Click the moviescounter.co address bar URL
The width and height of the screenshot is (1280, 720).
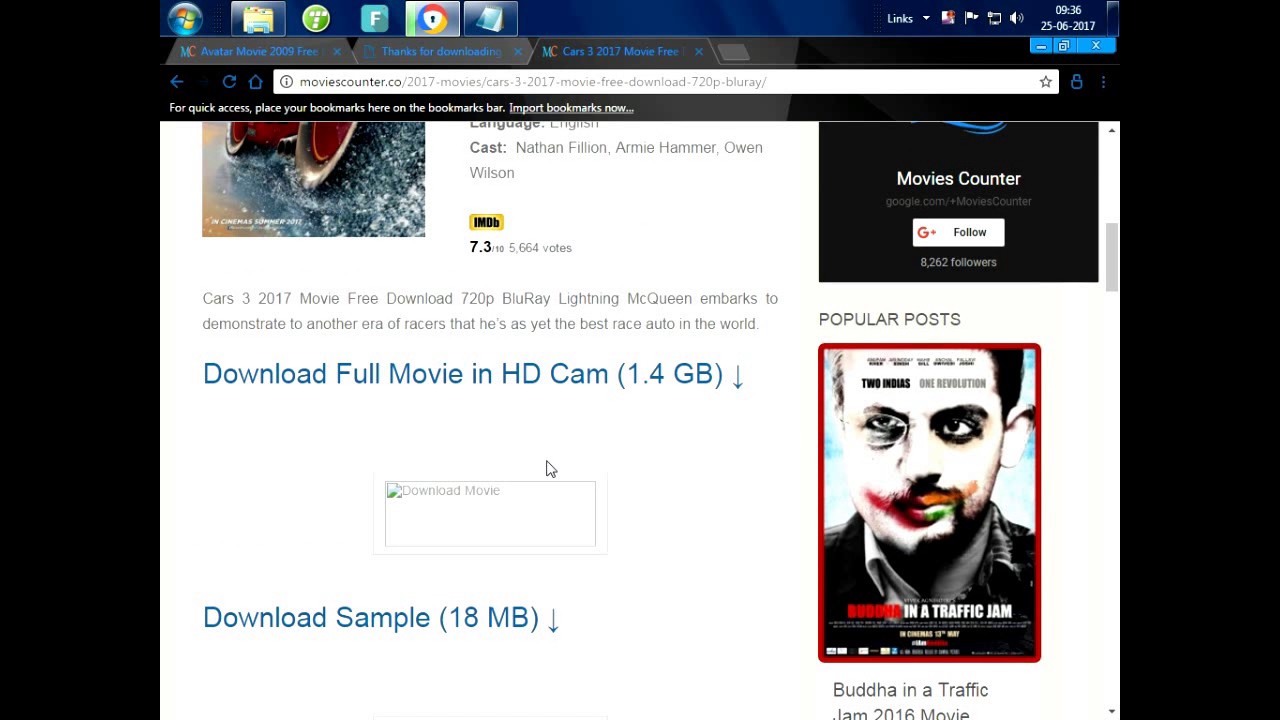533,82
